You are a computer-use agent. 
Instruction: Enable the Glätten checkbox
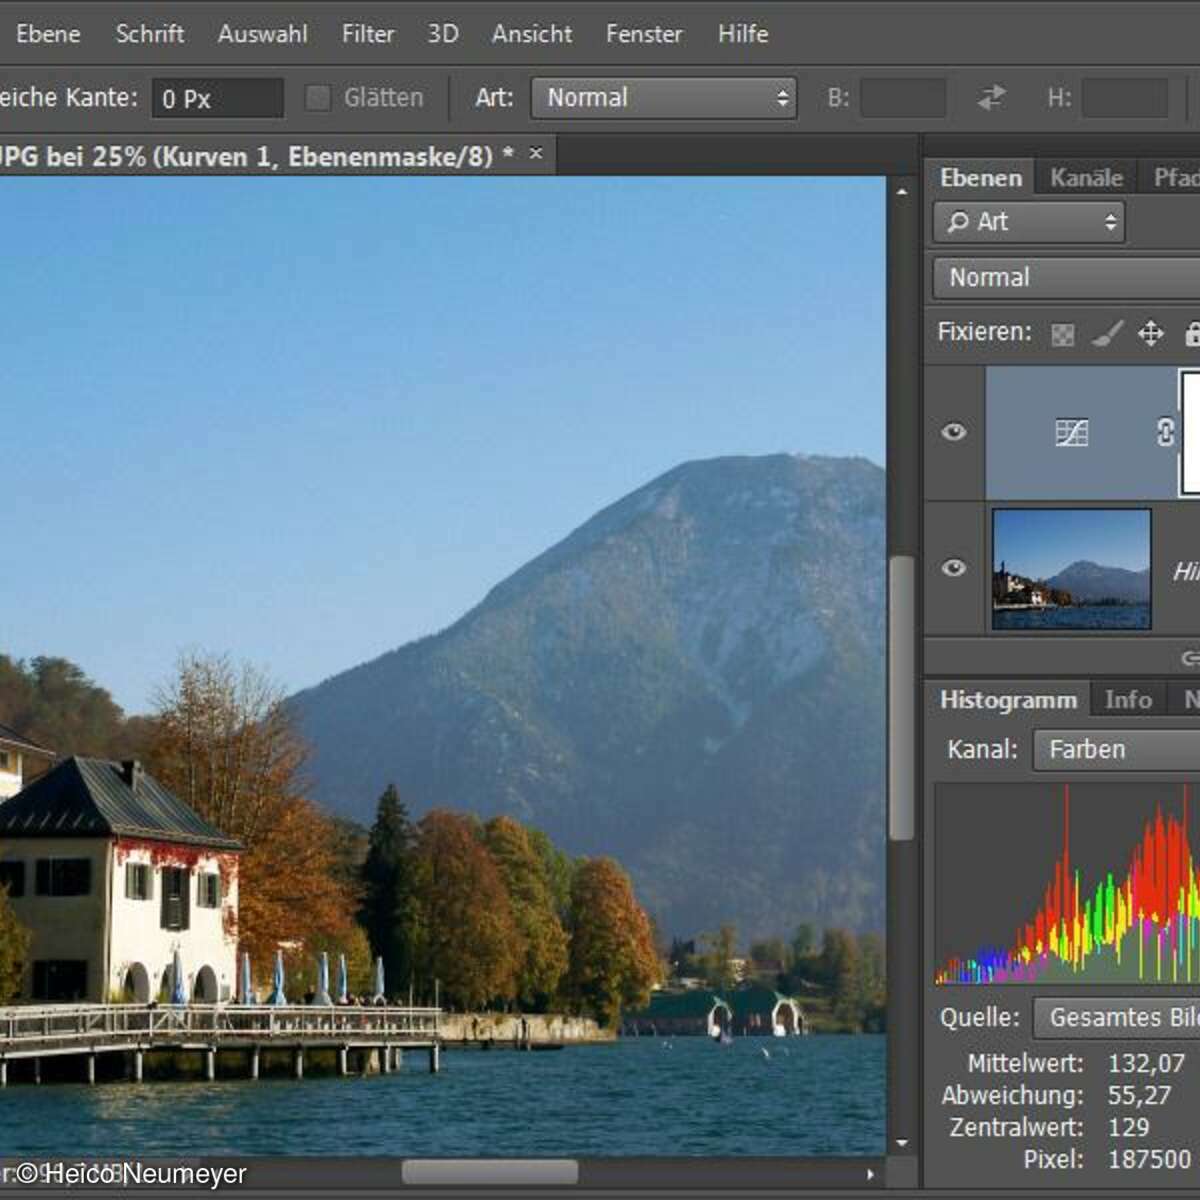click(x=318, y=98)
